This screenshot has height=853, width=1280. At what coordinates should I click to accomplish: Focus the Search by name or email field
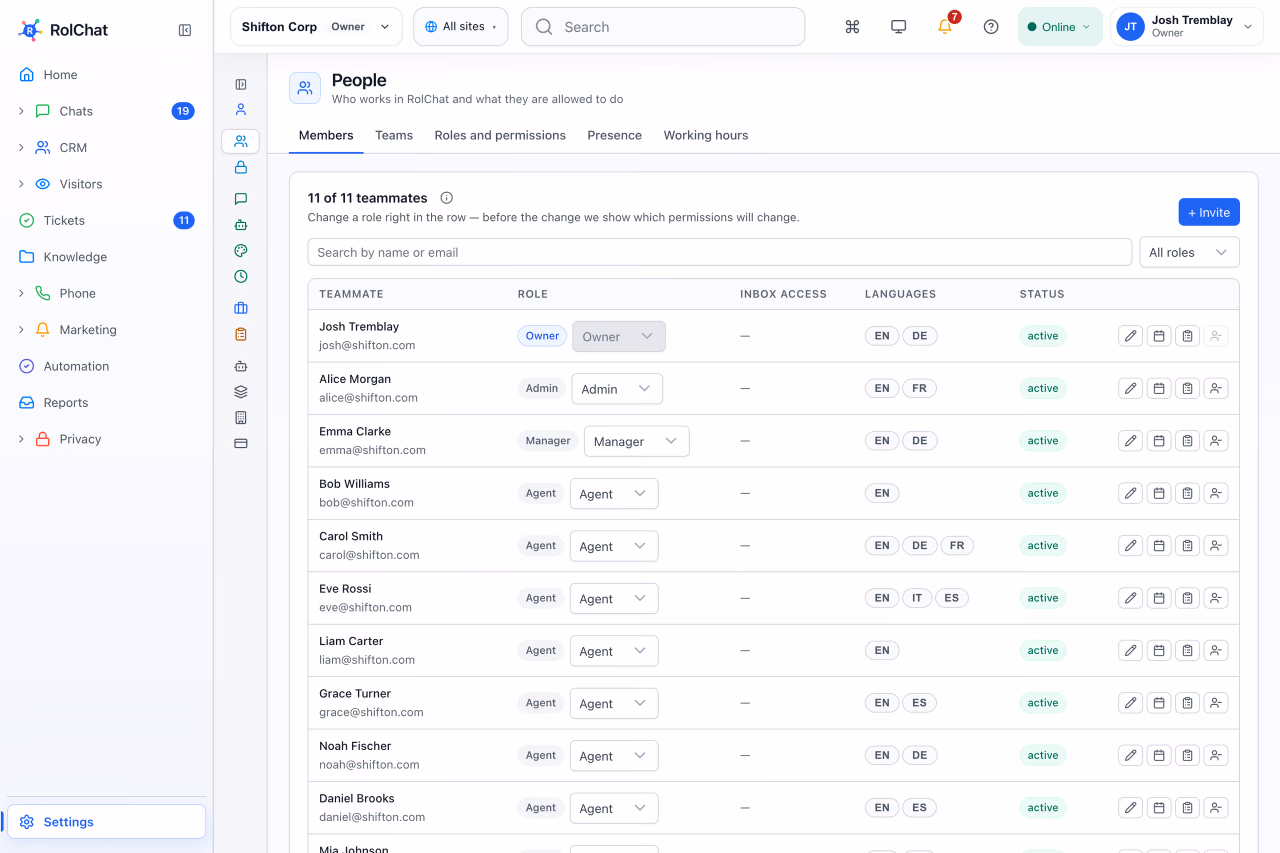click(x=720, y=252)
